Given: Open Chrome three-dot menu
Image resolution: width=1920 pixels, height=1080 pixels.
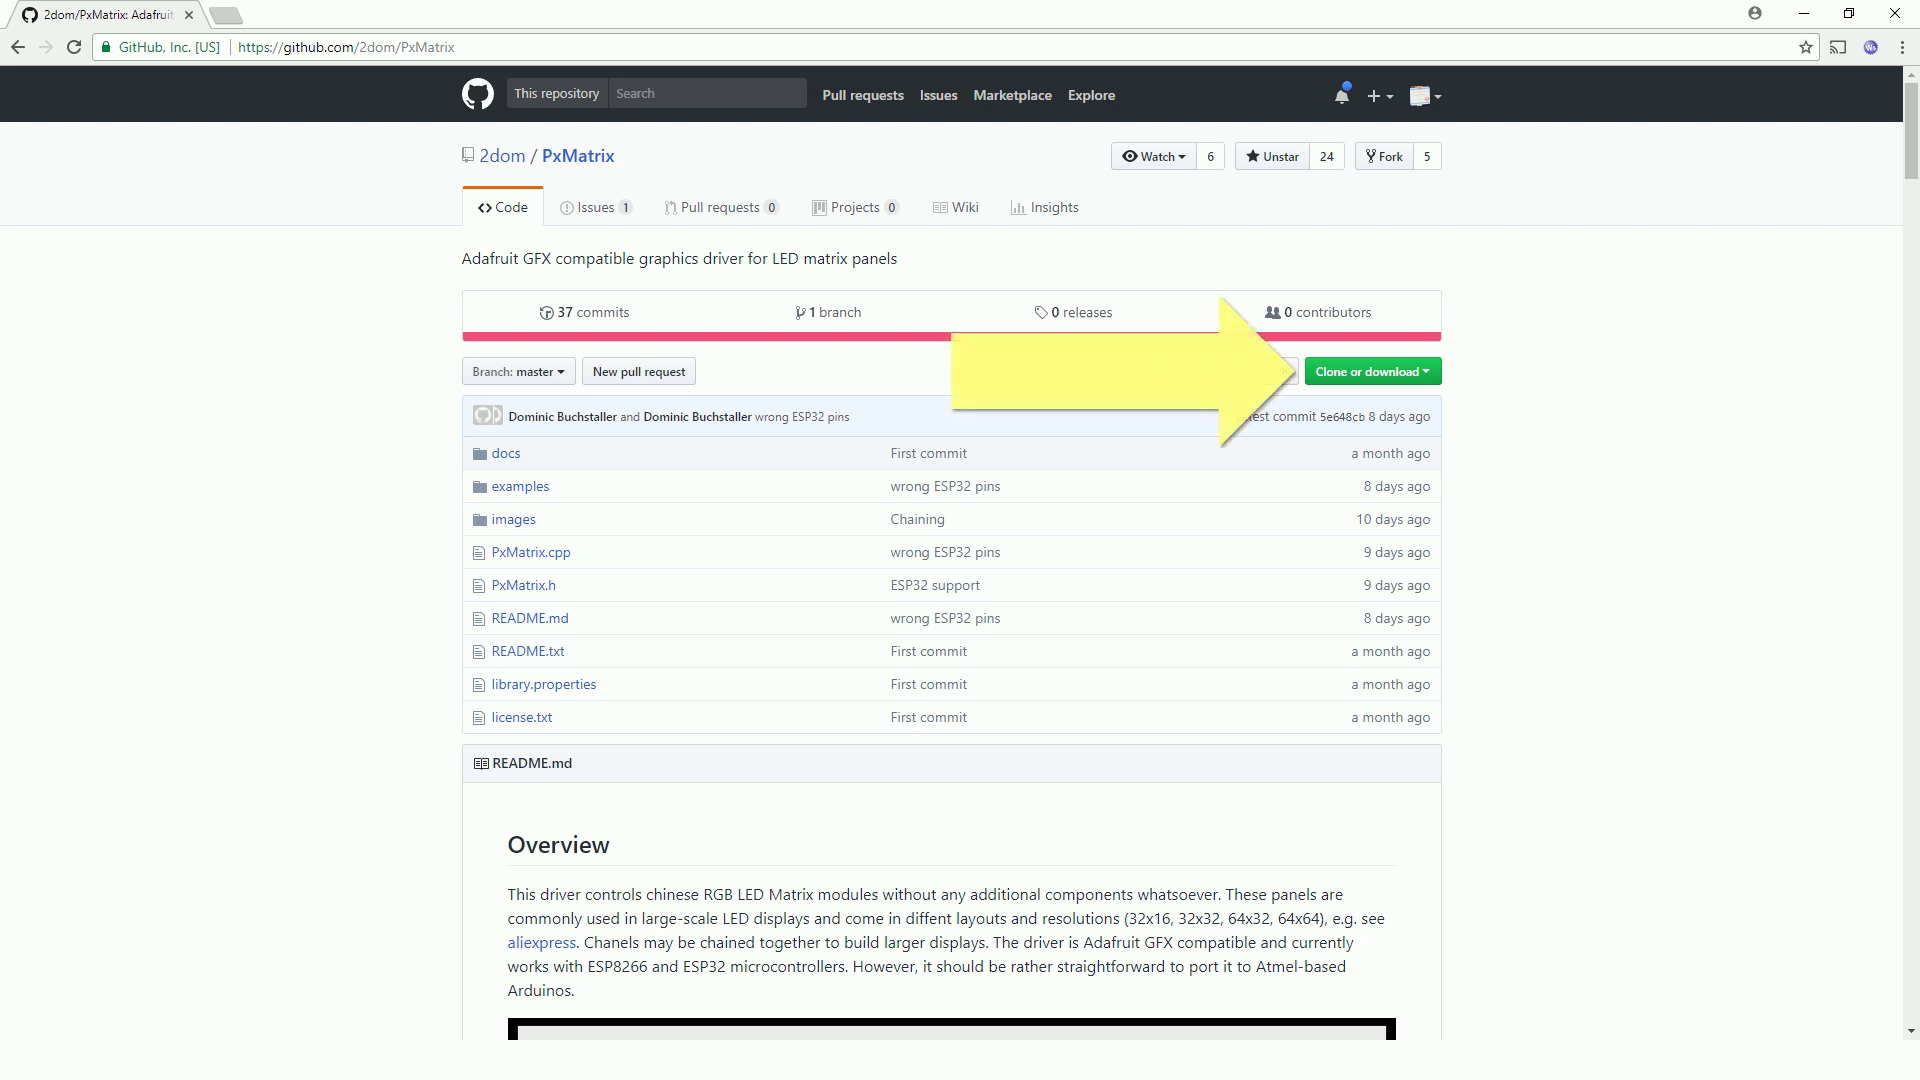Looking at the screenshot, I should coord(1902,47).
